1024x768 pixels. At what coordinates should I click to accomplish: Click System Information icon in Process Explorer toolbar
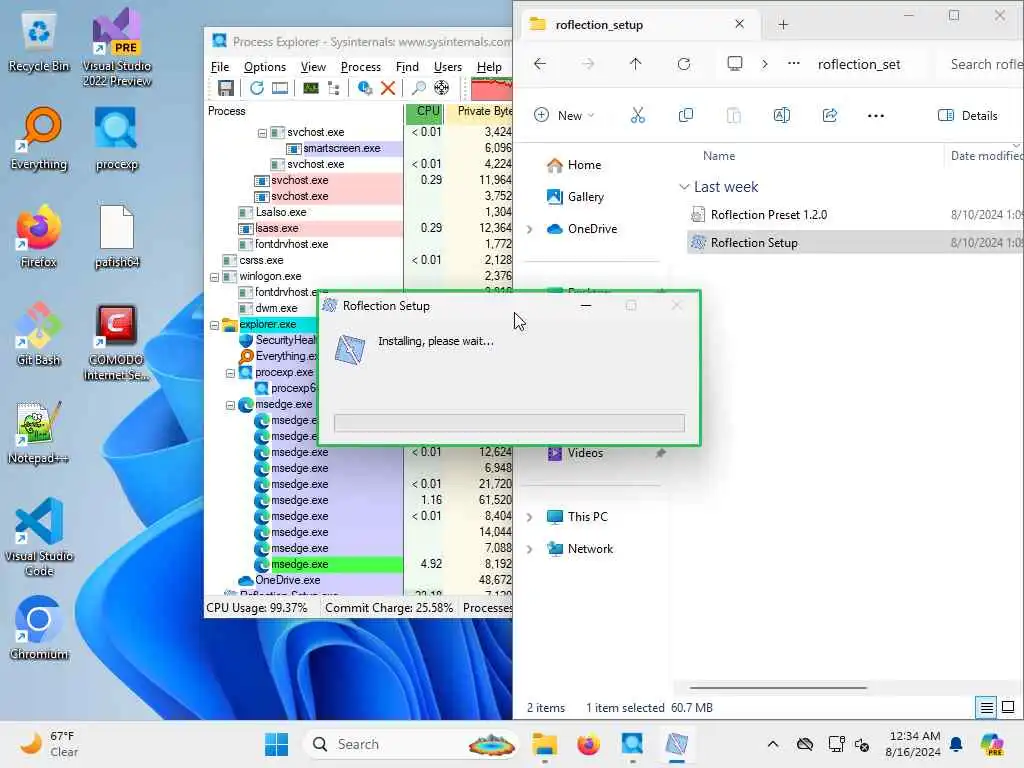[311, 88]
